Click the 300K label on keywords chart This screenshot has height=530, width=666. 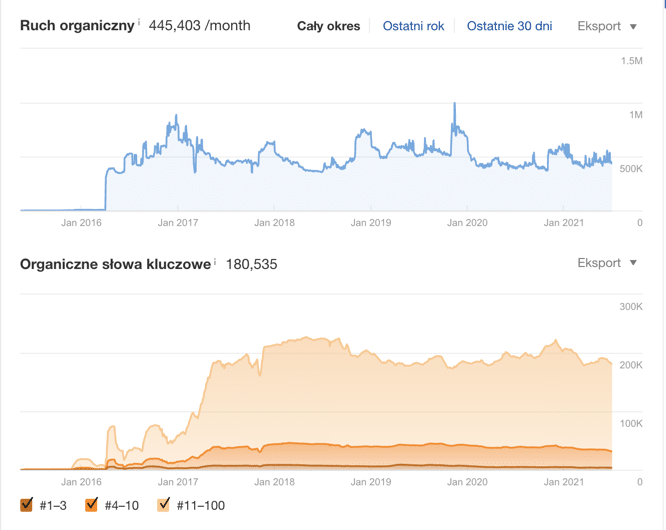pyautogui.click(x=630, y=307)
